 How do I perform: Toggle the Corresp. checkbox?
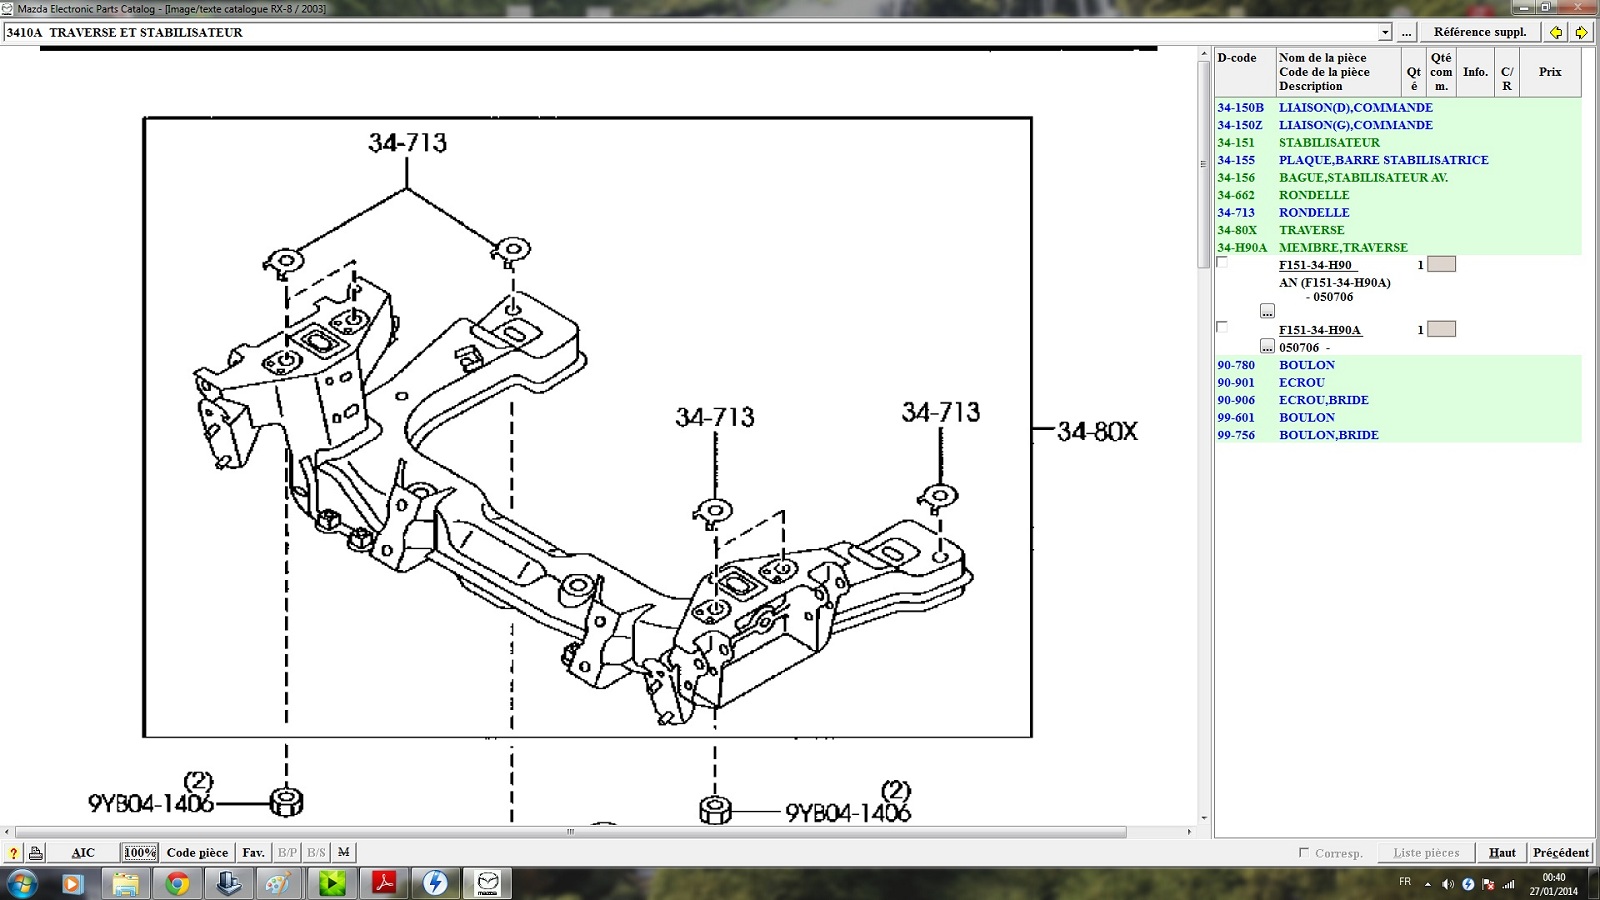(1303, 852)
